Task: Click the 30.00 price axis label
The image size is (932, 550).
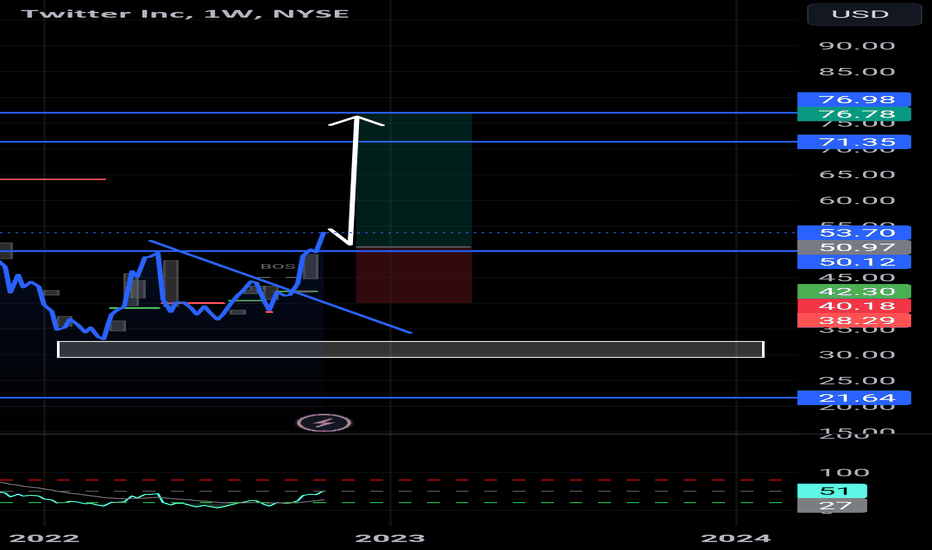Action: (857, 355)
